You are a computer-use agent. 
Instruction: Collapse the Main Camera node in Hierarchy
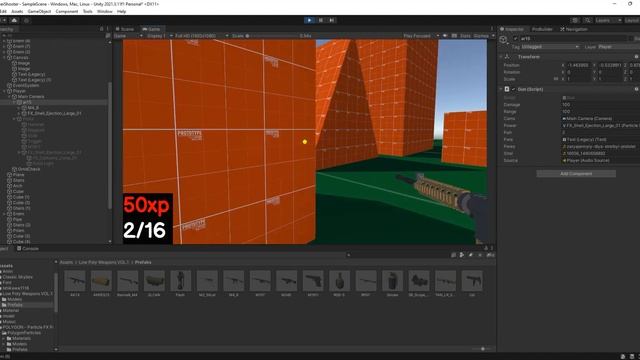point(9,97)
